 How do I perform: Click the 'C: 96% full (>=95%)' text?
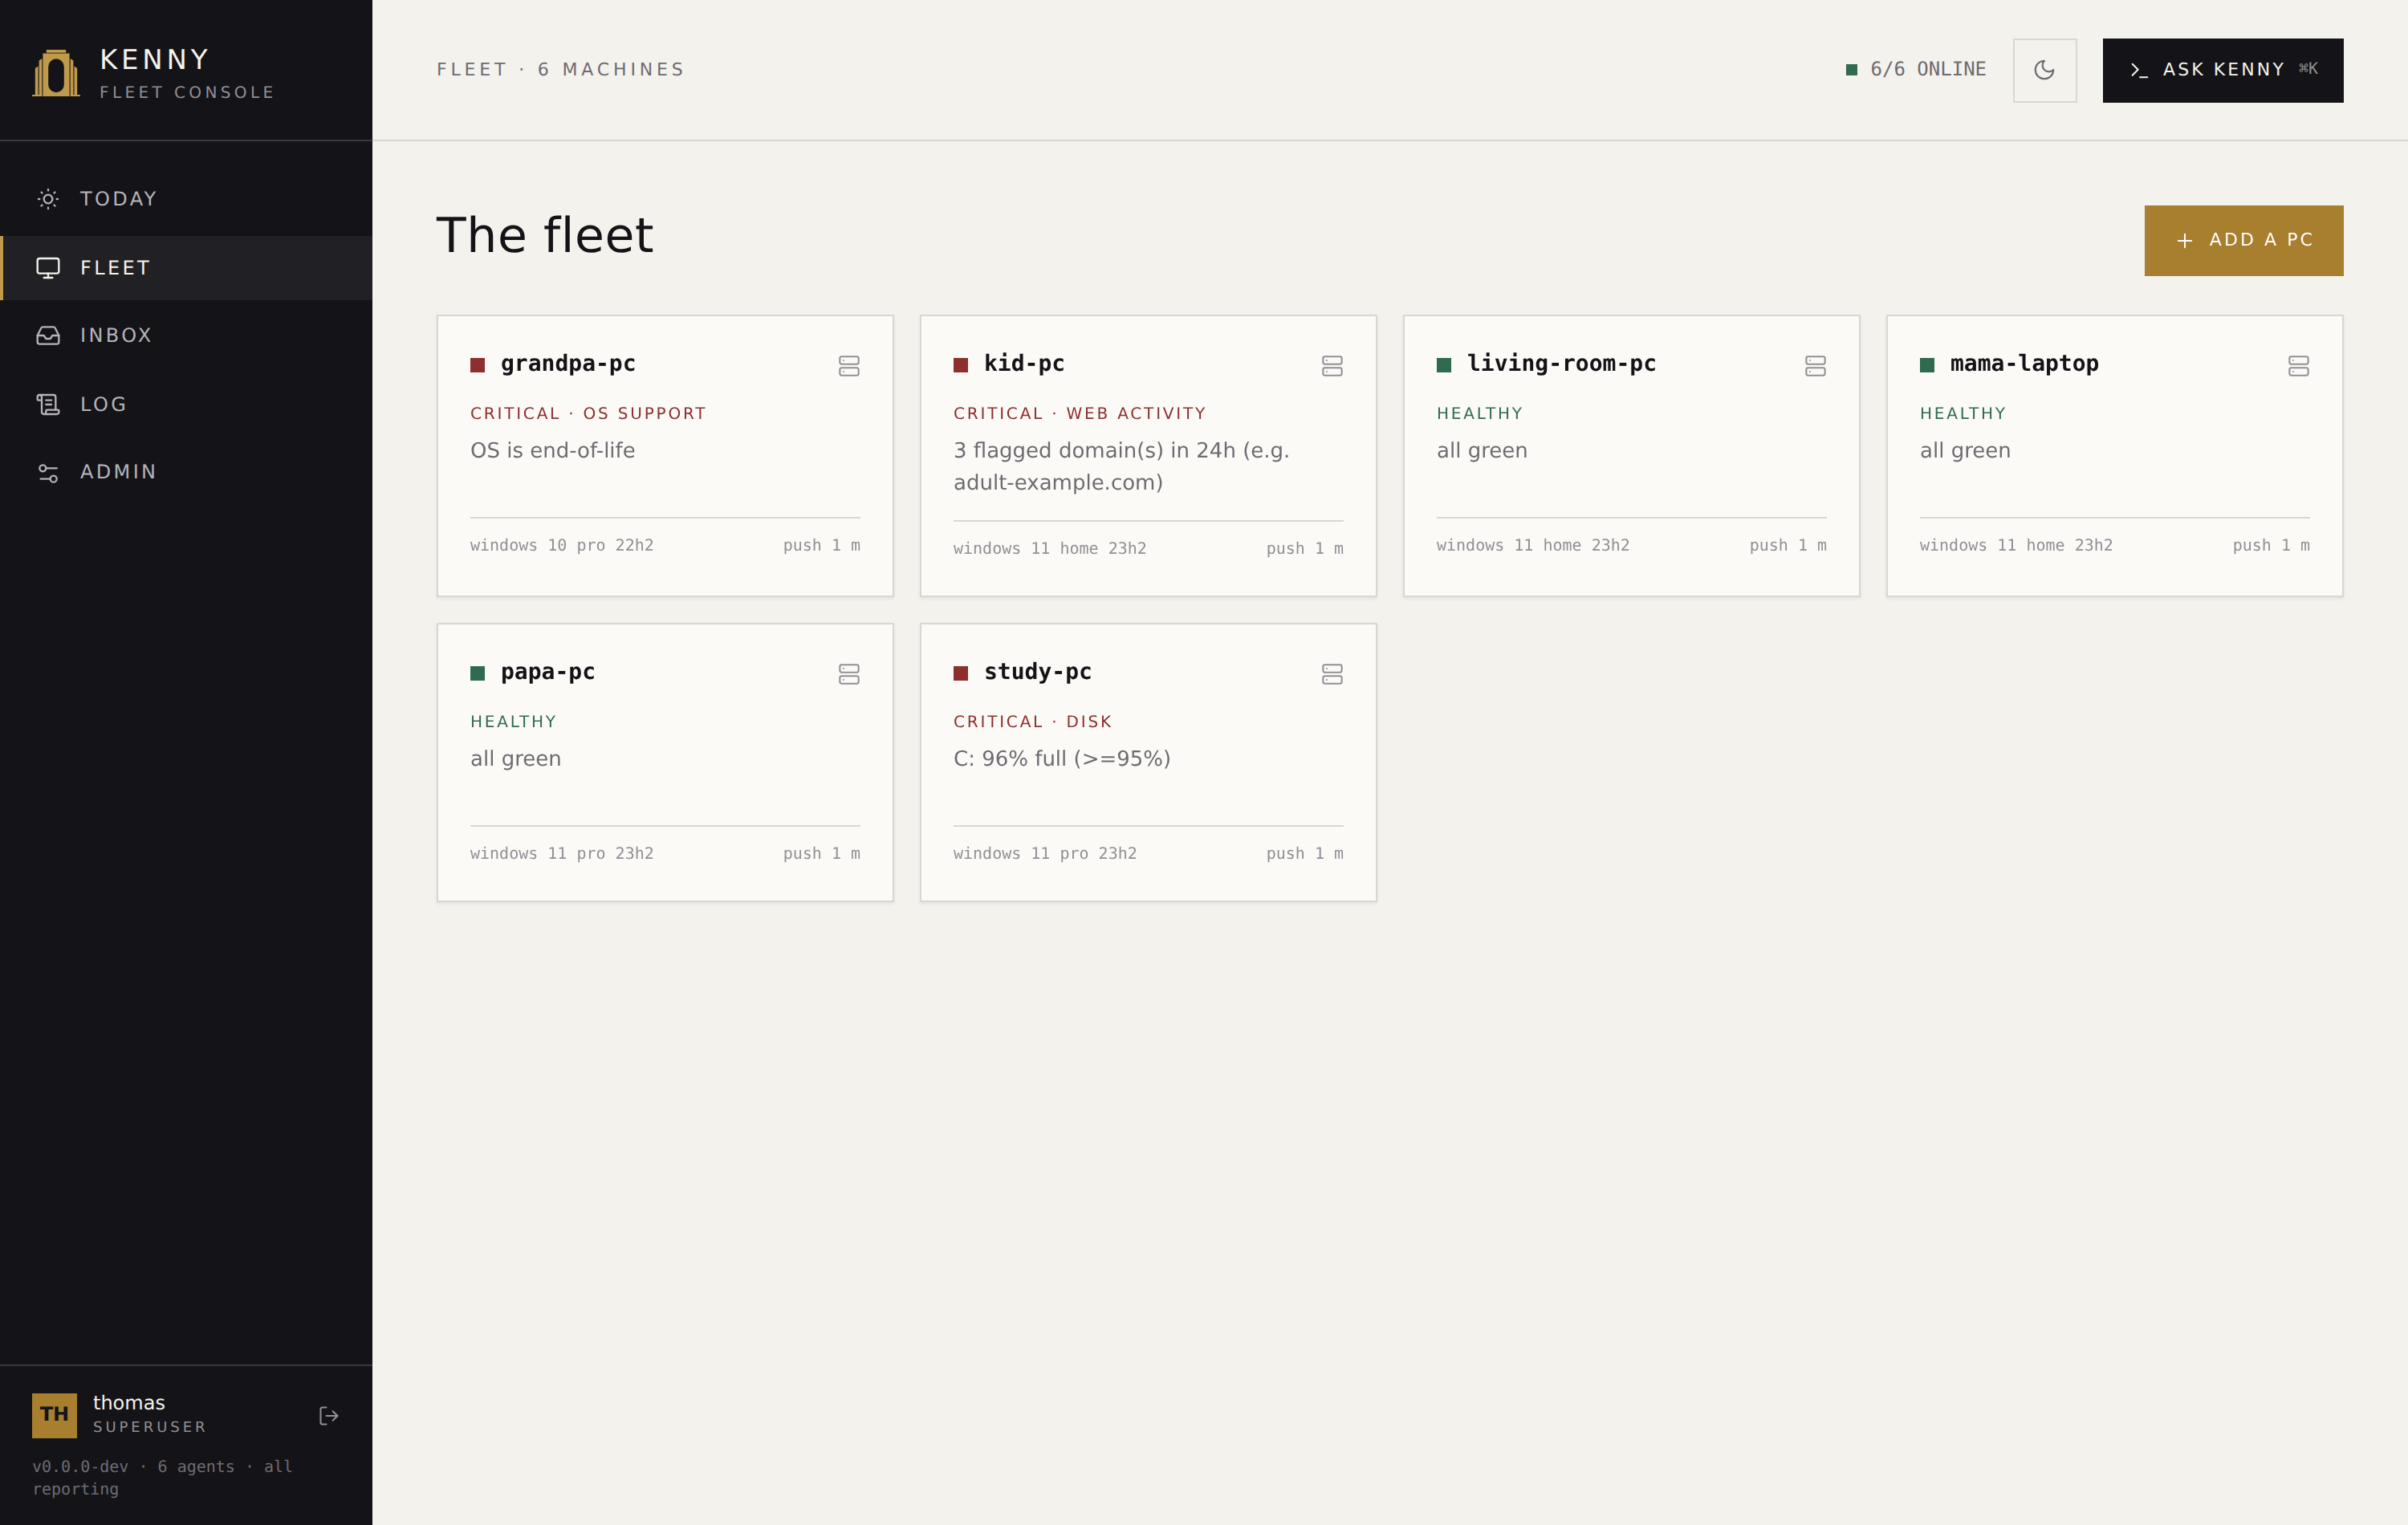(x=1061, y=759)
